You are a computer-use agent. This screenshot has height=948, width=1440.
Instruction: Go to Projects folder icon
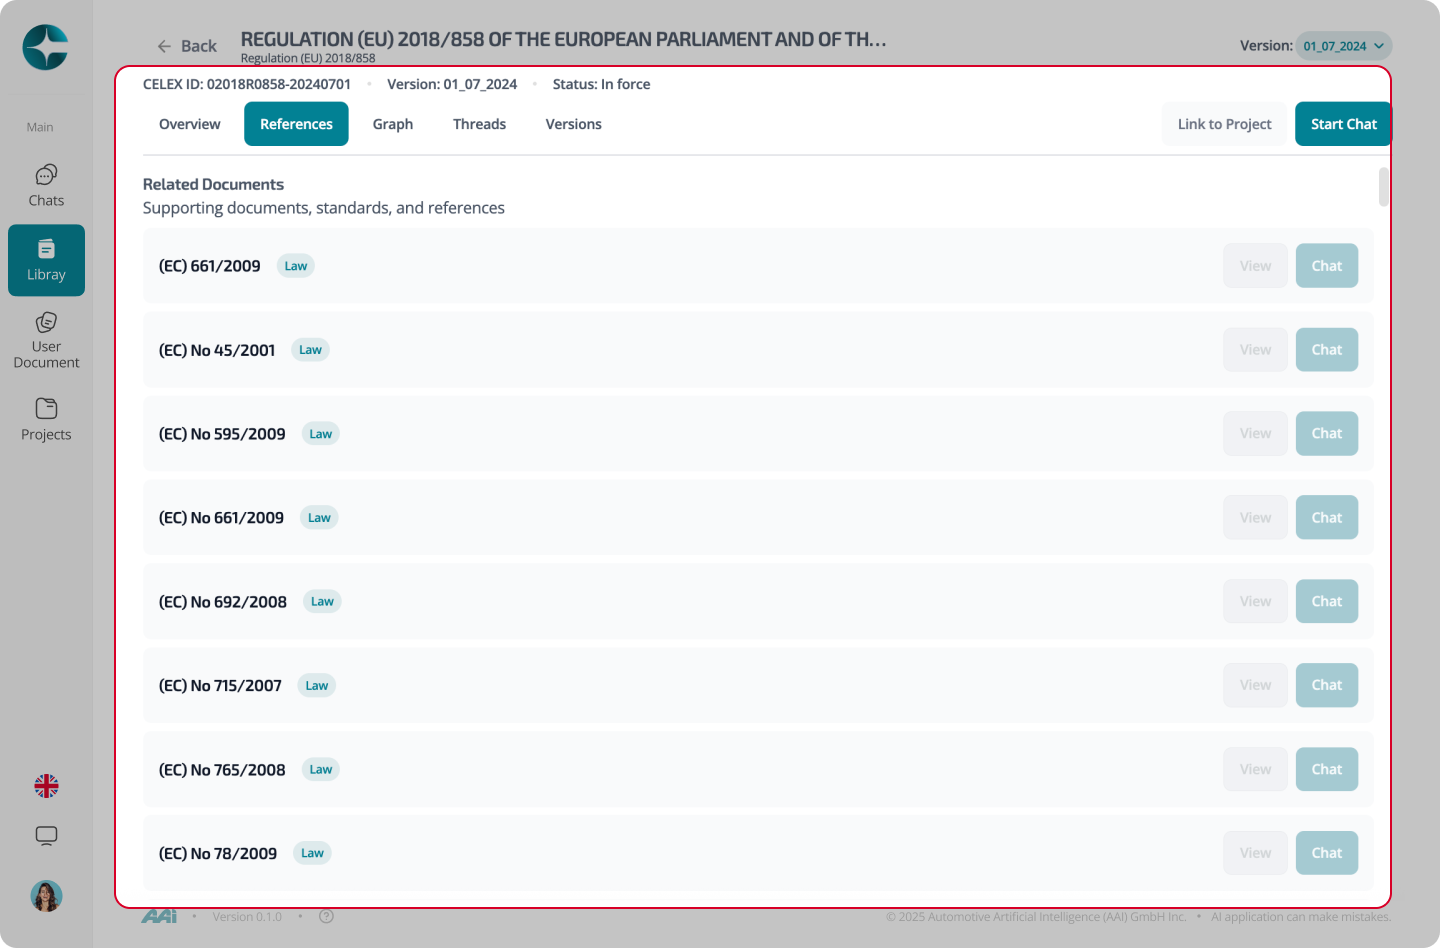pyautogui.click(x=46, y=408)
